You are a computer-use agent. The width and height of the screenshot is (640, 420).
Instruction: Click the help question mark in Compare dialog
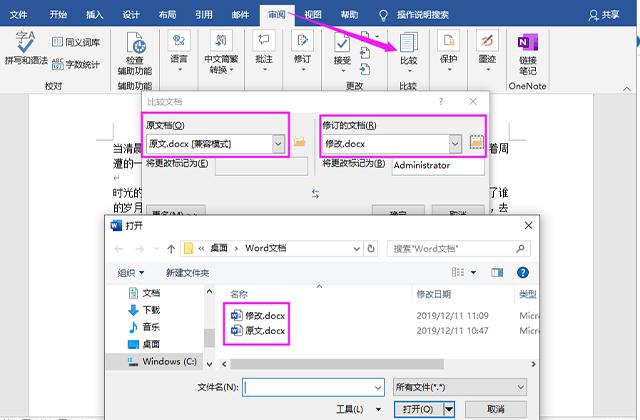point(441,101)
